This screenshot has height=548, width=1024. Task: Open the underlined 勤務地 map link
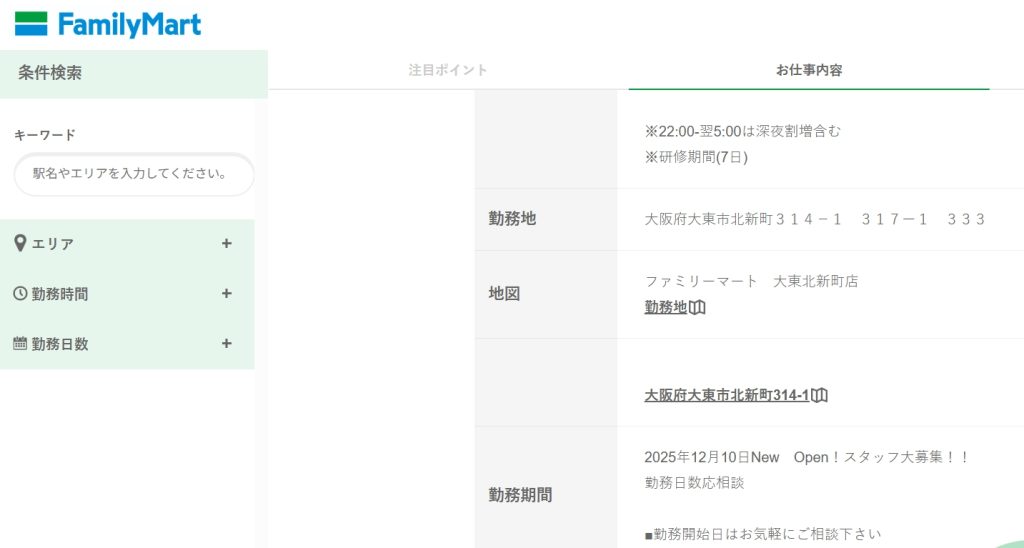coord(666,308)
